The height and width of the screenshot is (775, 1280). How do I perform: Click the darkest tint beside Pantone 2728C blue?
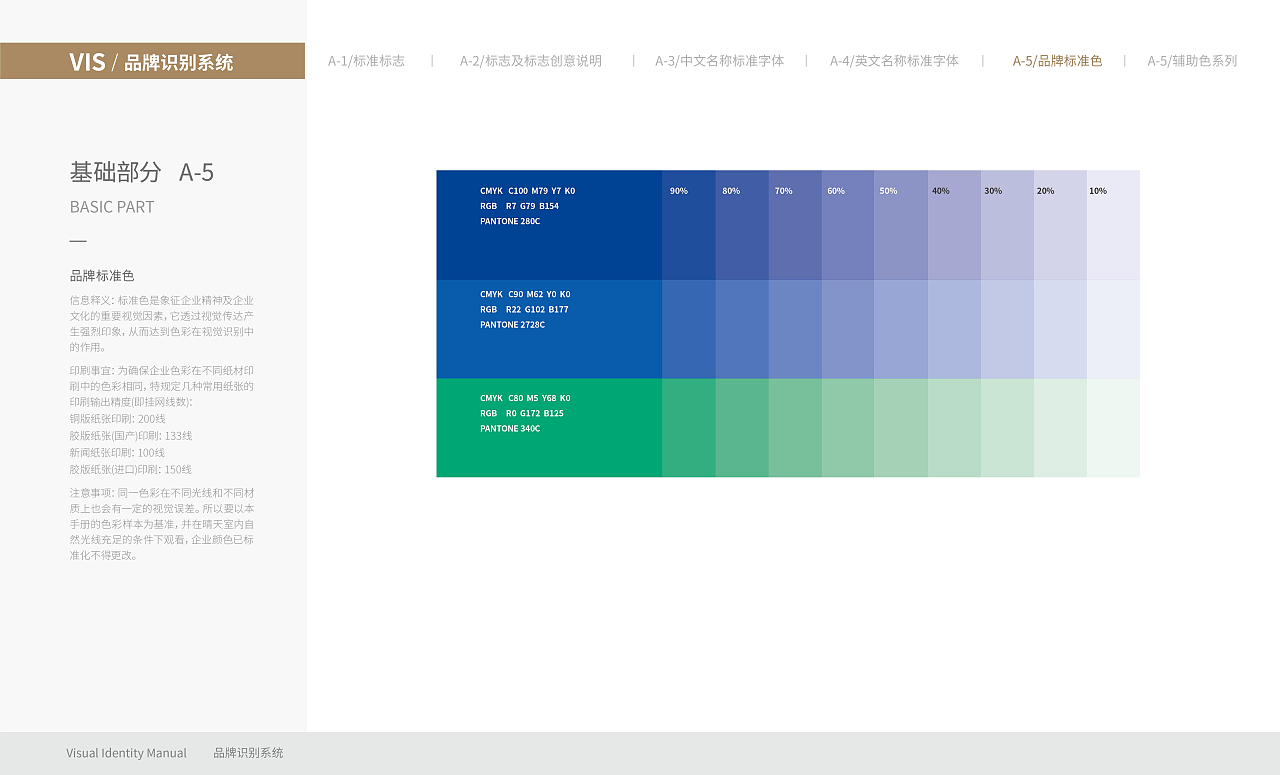pyautogui.click(x=689, y=329)
